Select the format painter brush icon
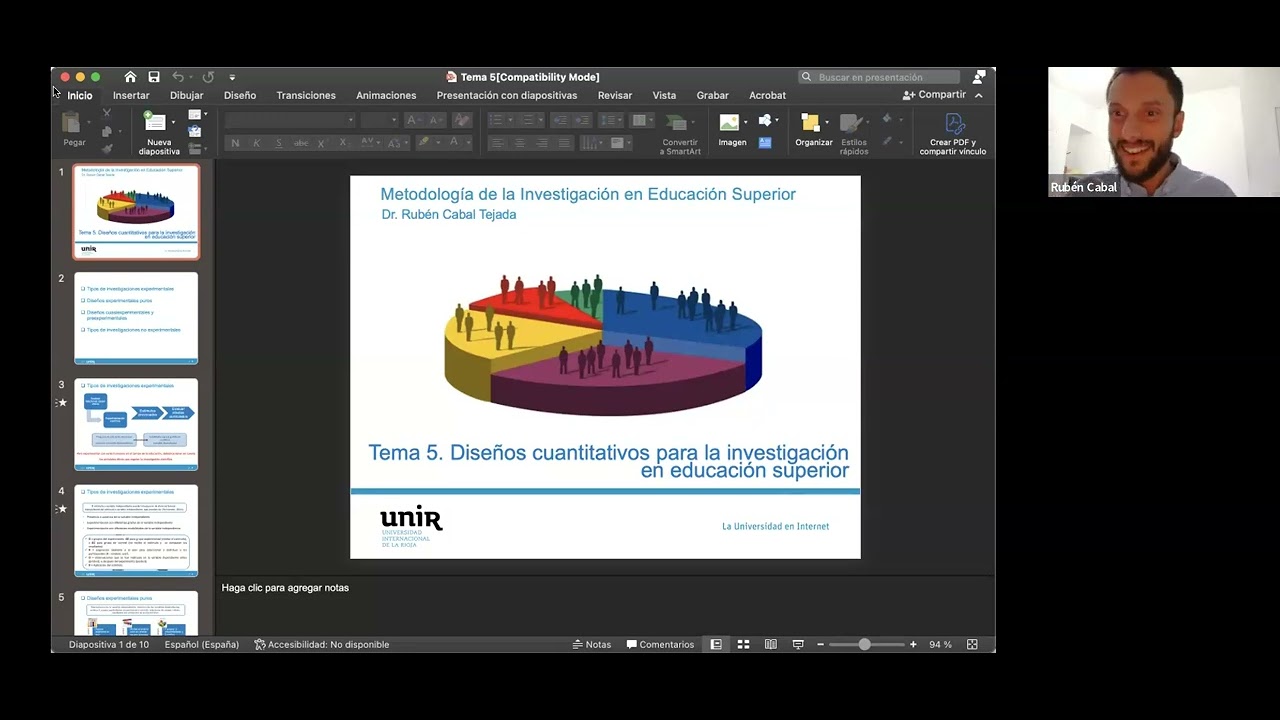 point(107,148)
